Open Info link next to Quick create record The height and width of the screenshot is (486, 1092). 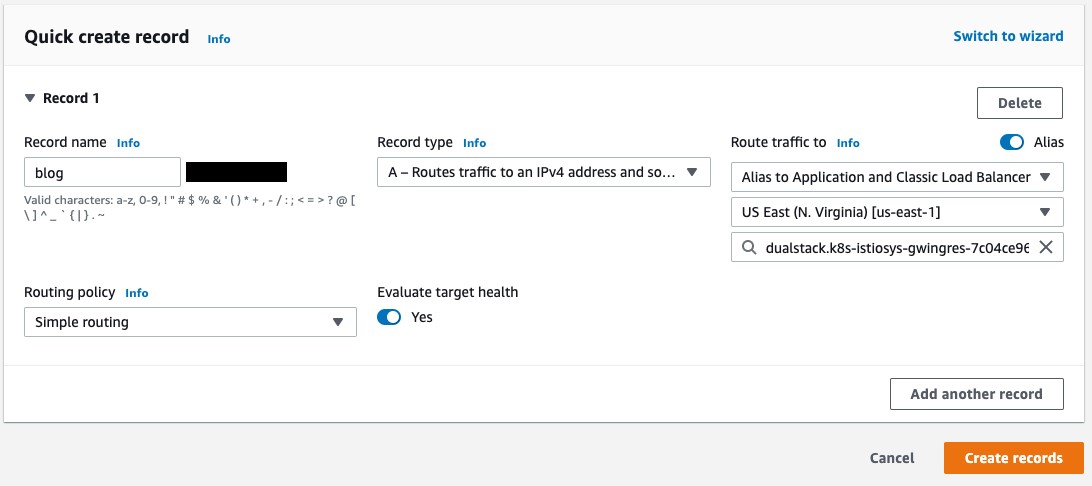coord(219,39)
